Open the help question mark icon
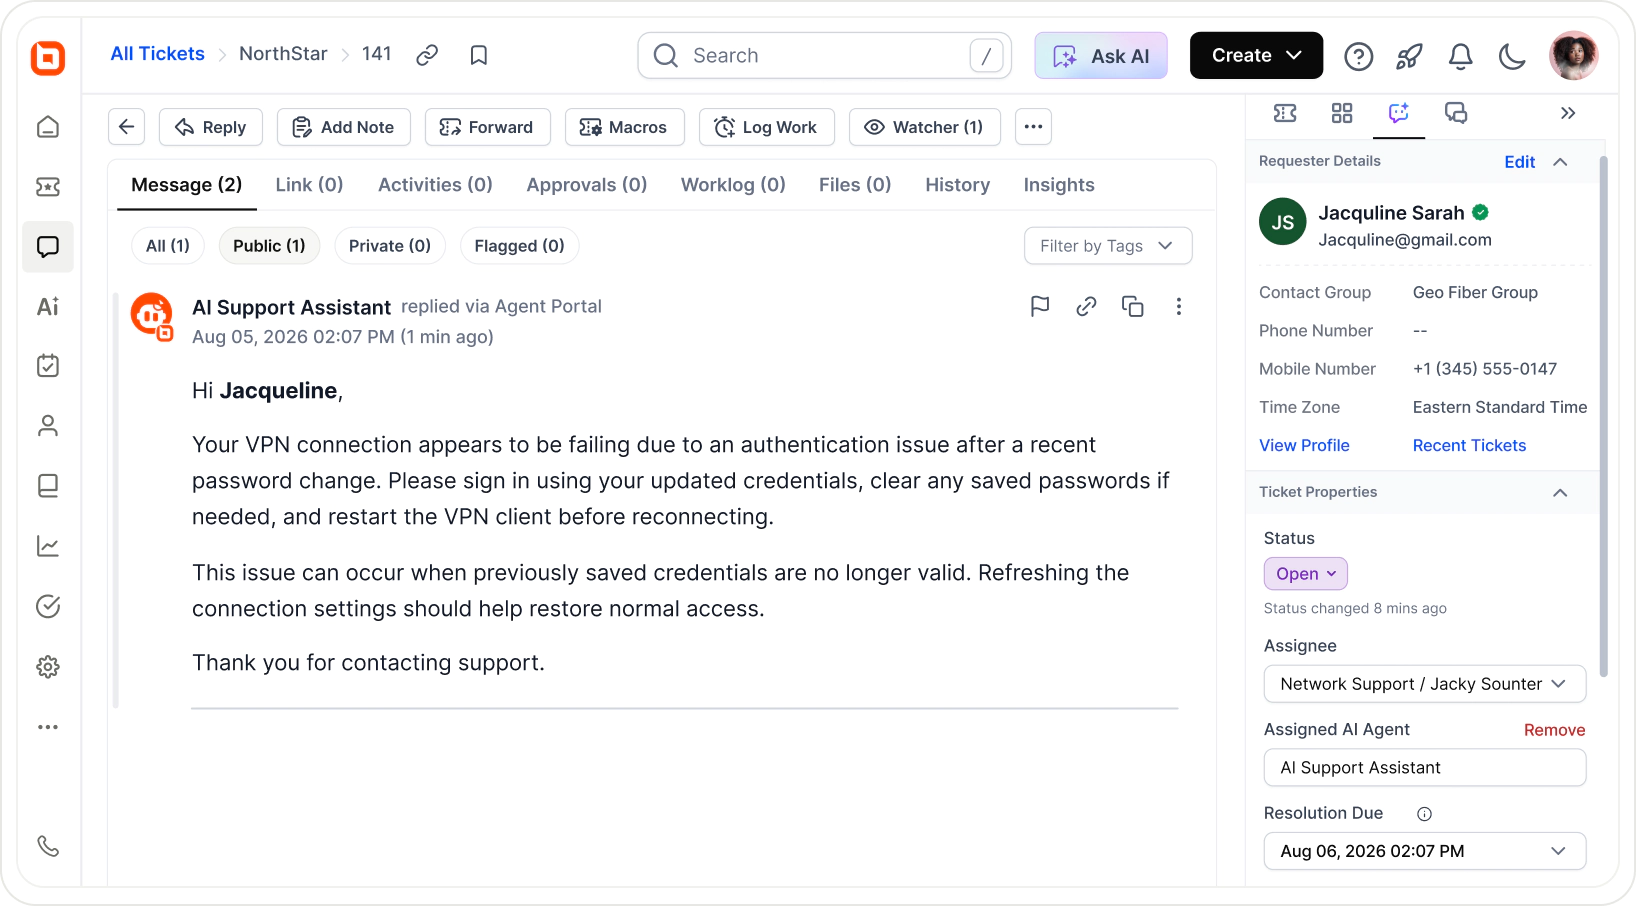Screen dimensions: 1636x906 (x=1358, y=56)
